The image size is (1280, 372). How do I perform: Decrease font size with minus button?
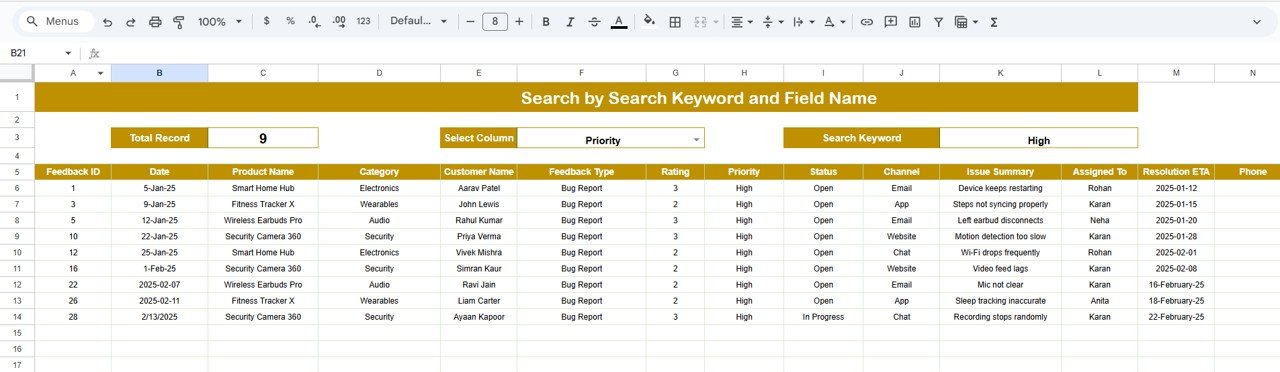[x=470, y=21]
